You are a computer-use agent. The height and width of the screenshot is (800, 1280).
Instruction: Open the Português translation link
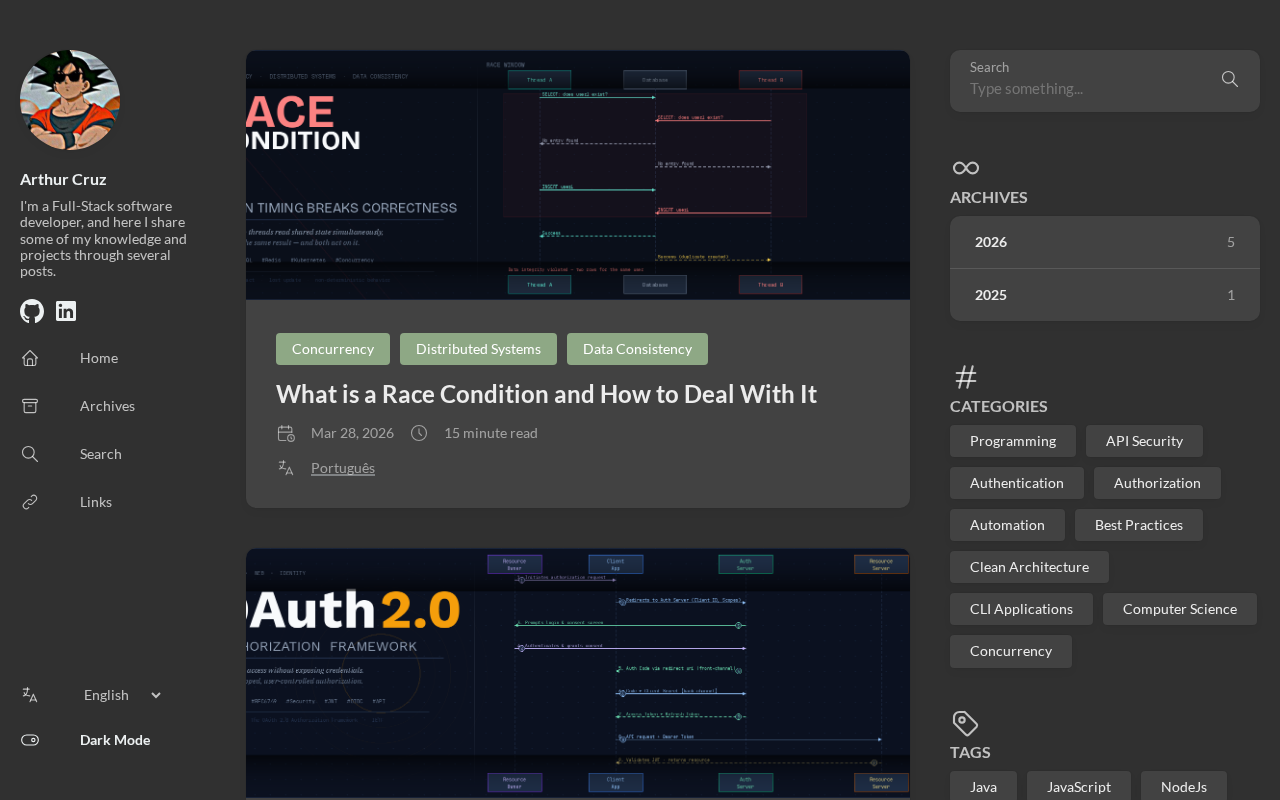[x=343, y=468]
